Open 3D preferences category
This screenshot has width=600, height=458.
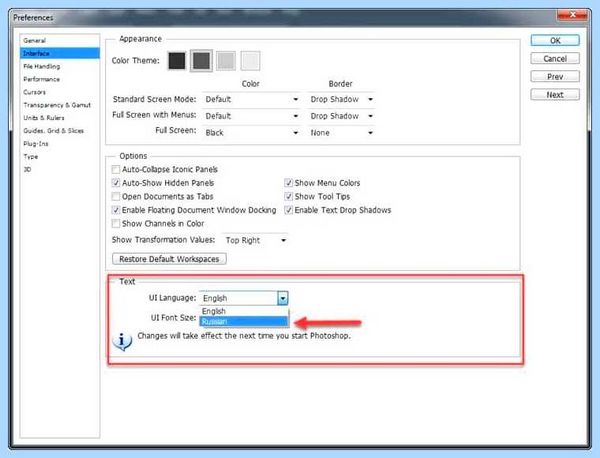[60, 170]
